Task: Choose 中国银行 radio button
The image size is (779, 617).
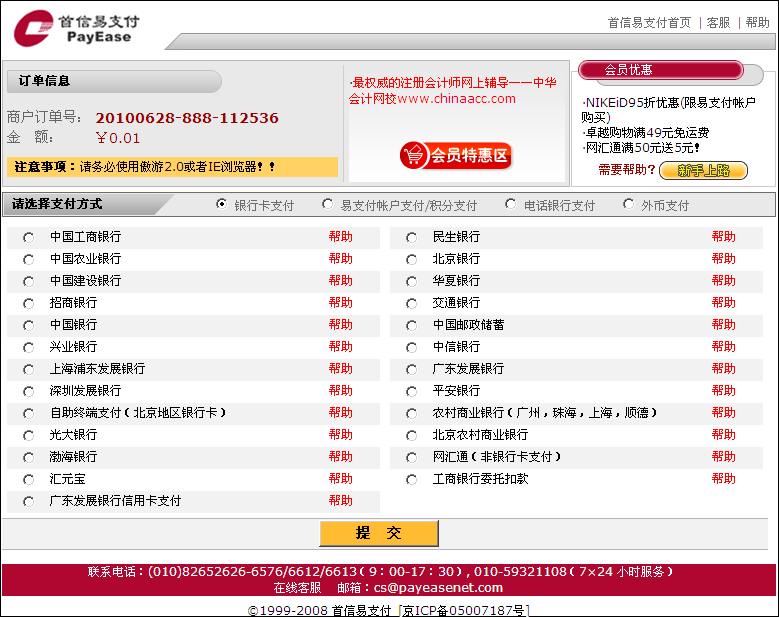Action: click(x=29, y=326)
